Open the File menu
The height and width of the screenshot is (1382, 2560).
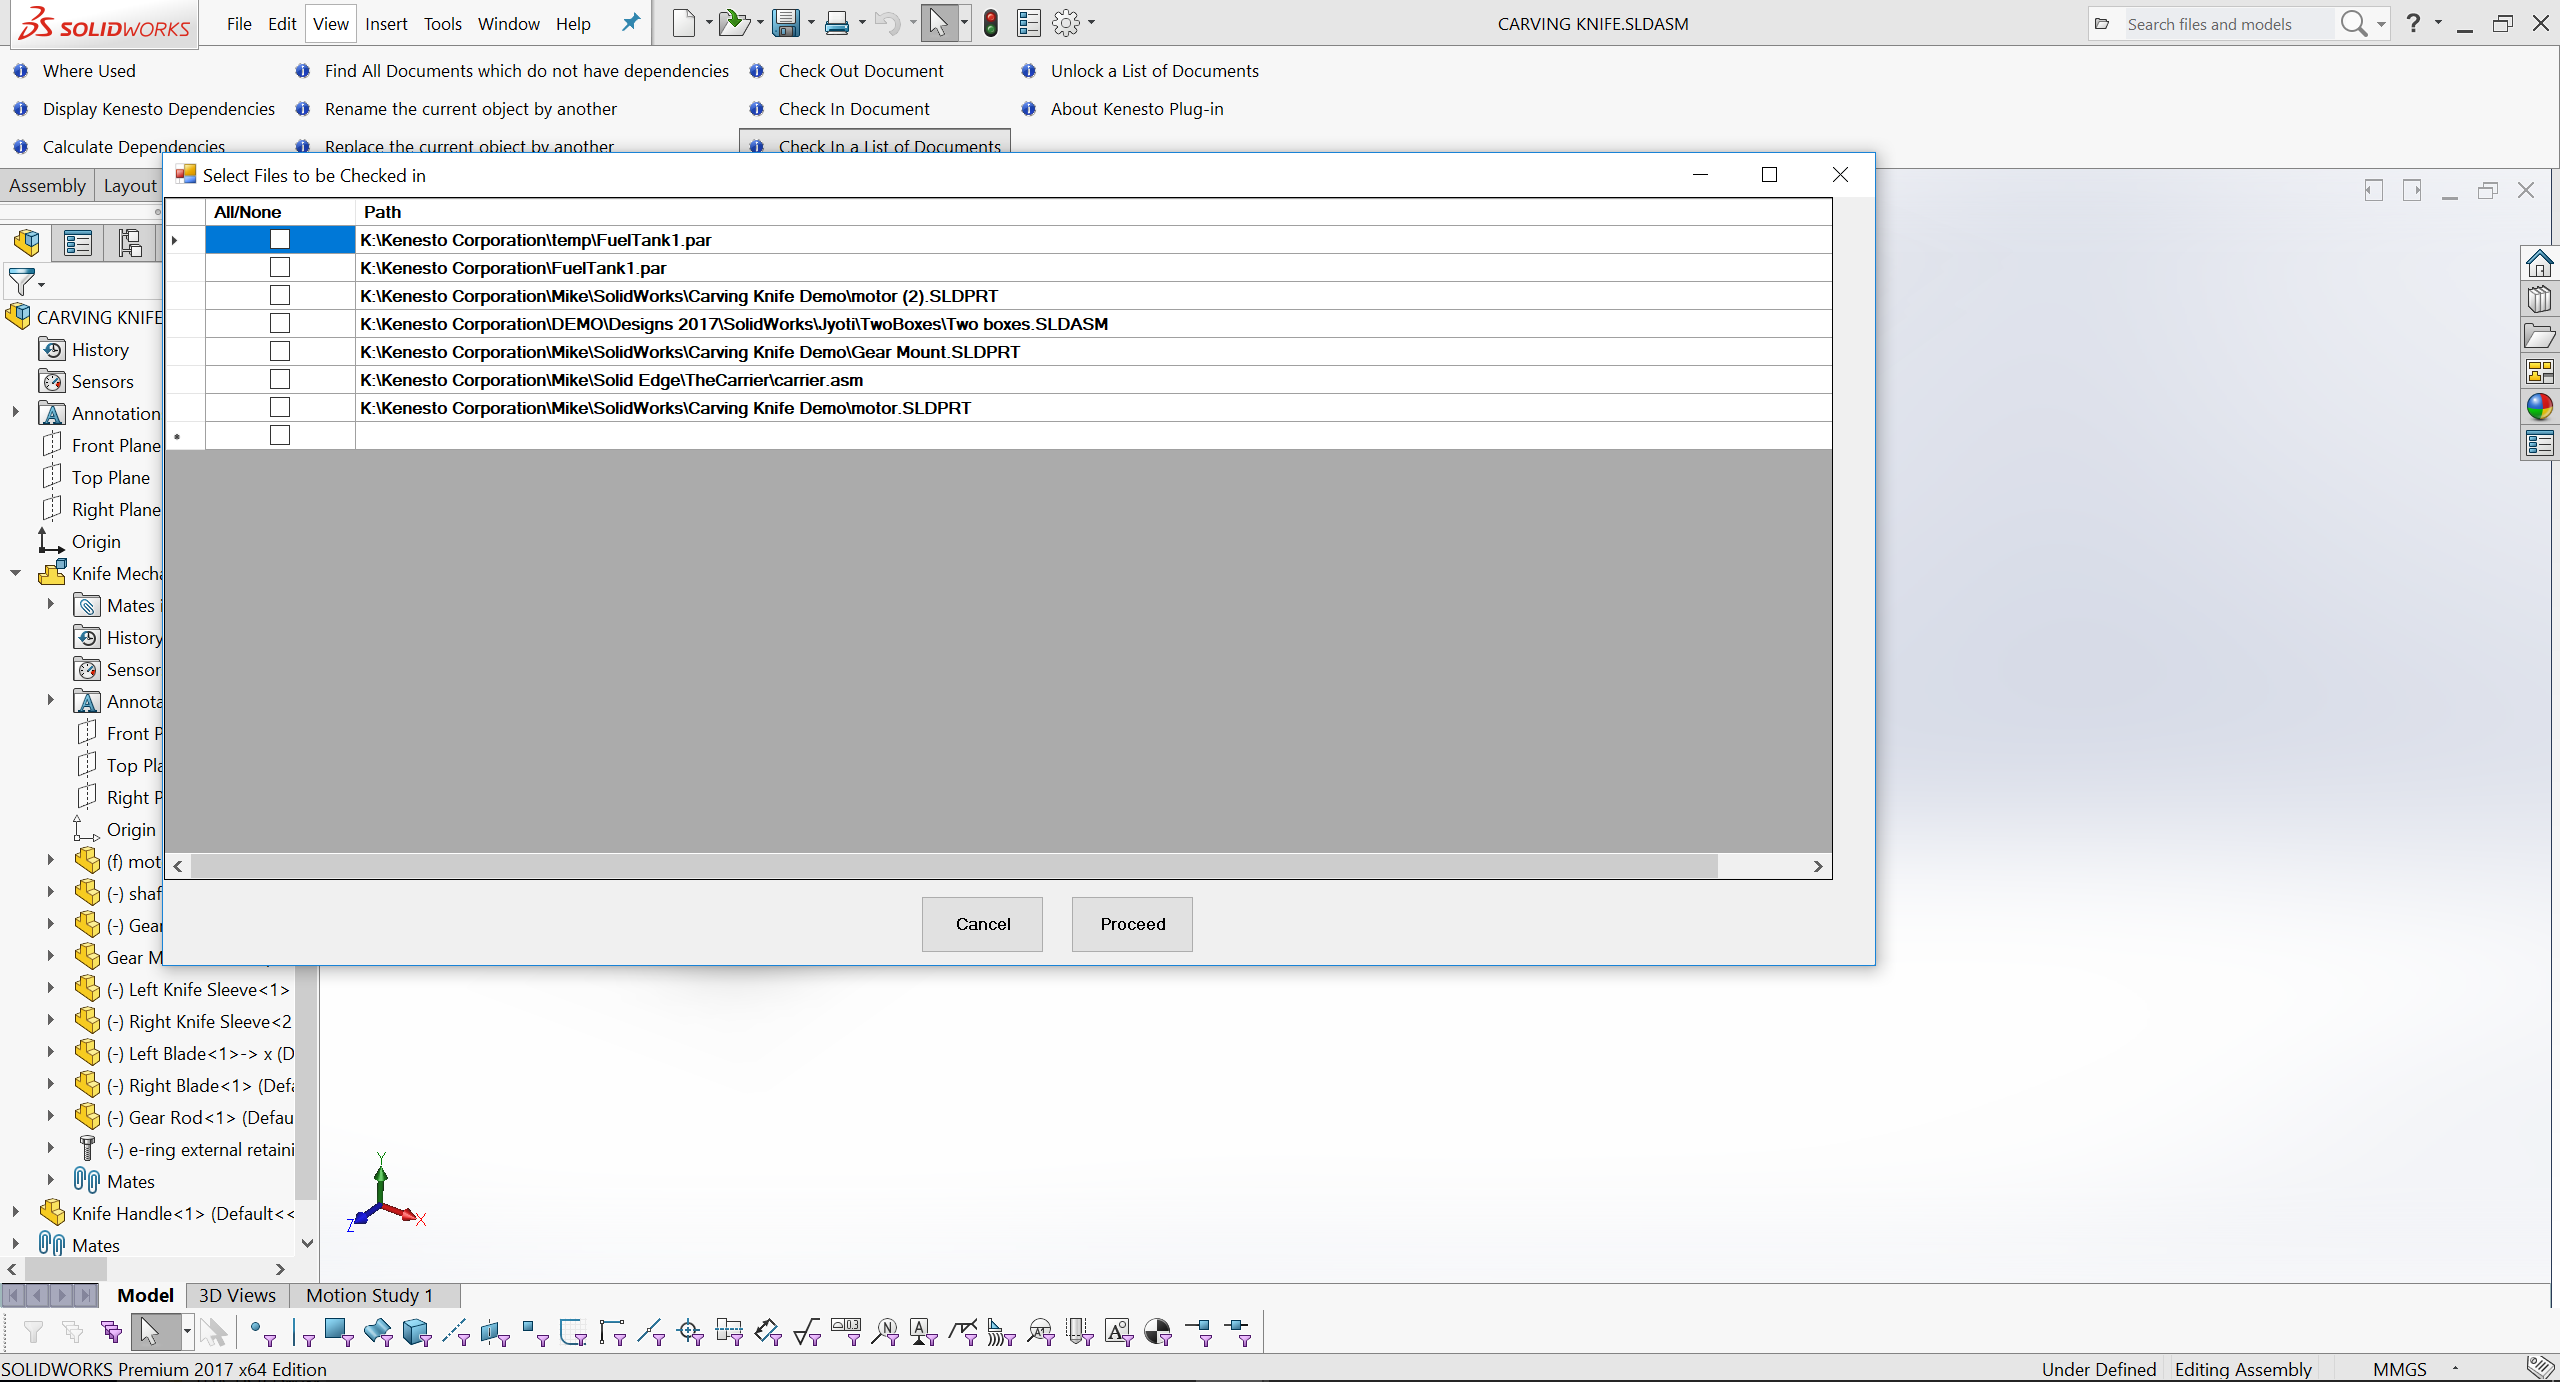(x=239, y=24)
